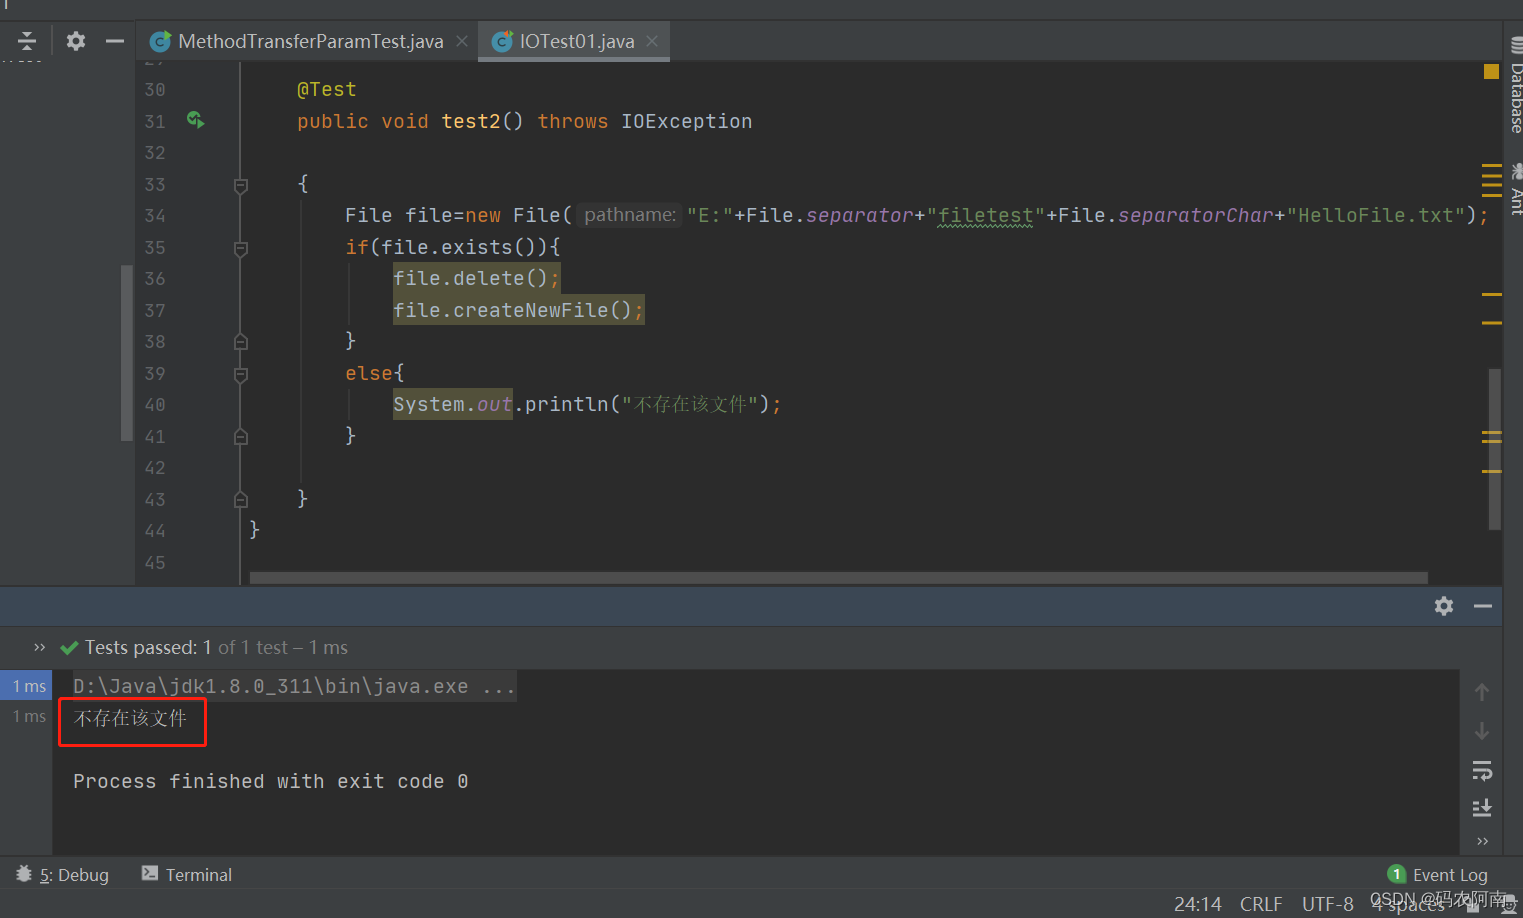Click the UTF-8 encoding indicator
Viewport: 1523px width, 918px height.
[1327, 903]
